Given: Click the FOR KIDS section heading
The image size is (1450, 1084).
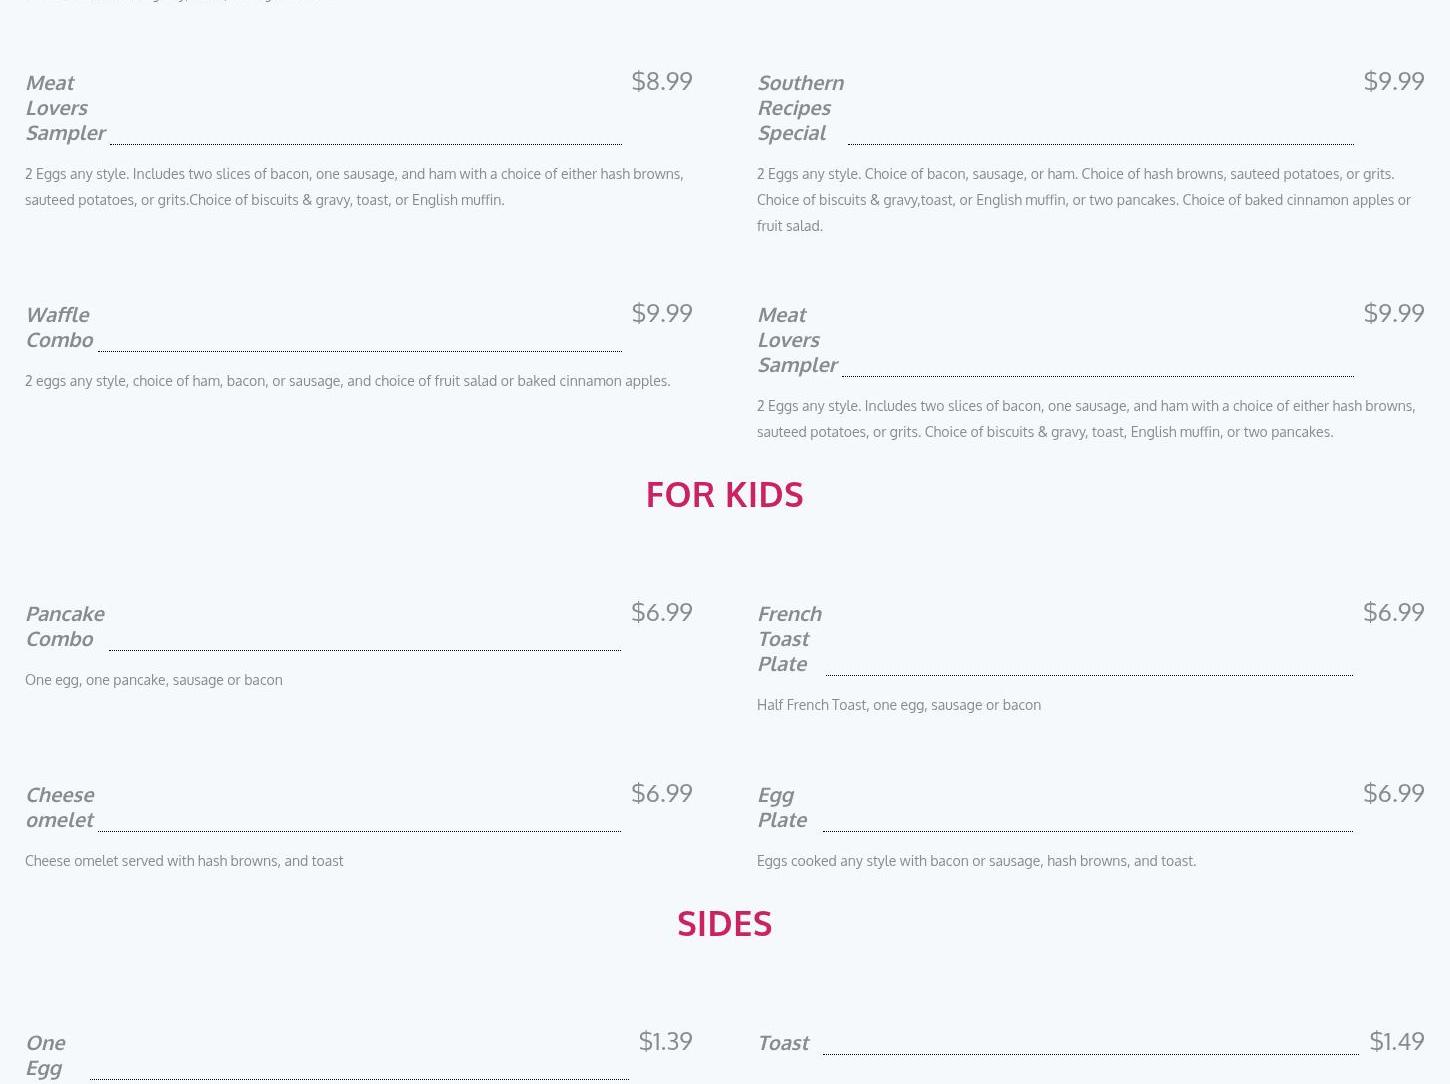Looking at the screenshot, I should [x=724, y=494].
